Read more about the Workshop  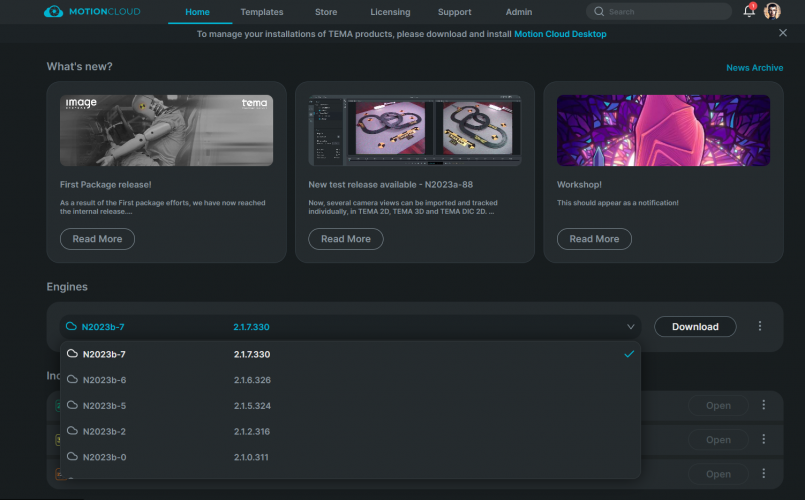[594, 239]
